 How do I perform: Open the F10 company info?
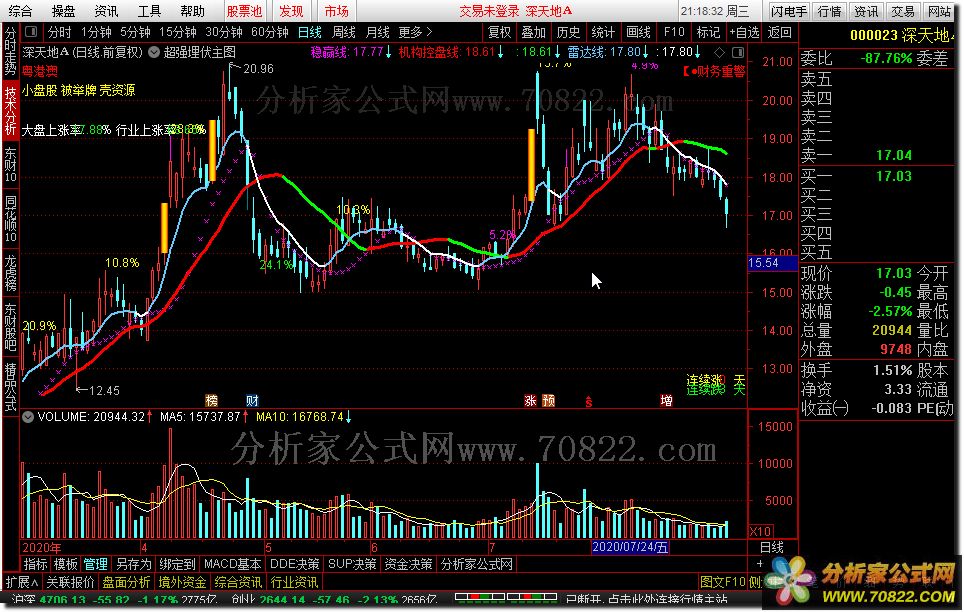click(x=674, y=32)
